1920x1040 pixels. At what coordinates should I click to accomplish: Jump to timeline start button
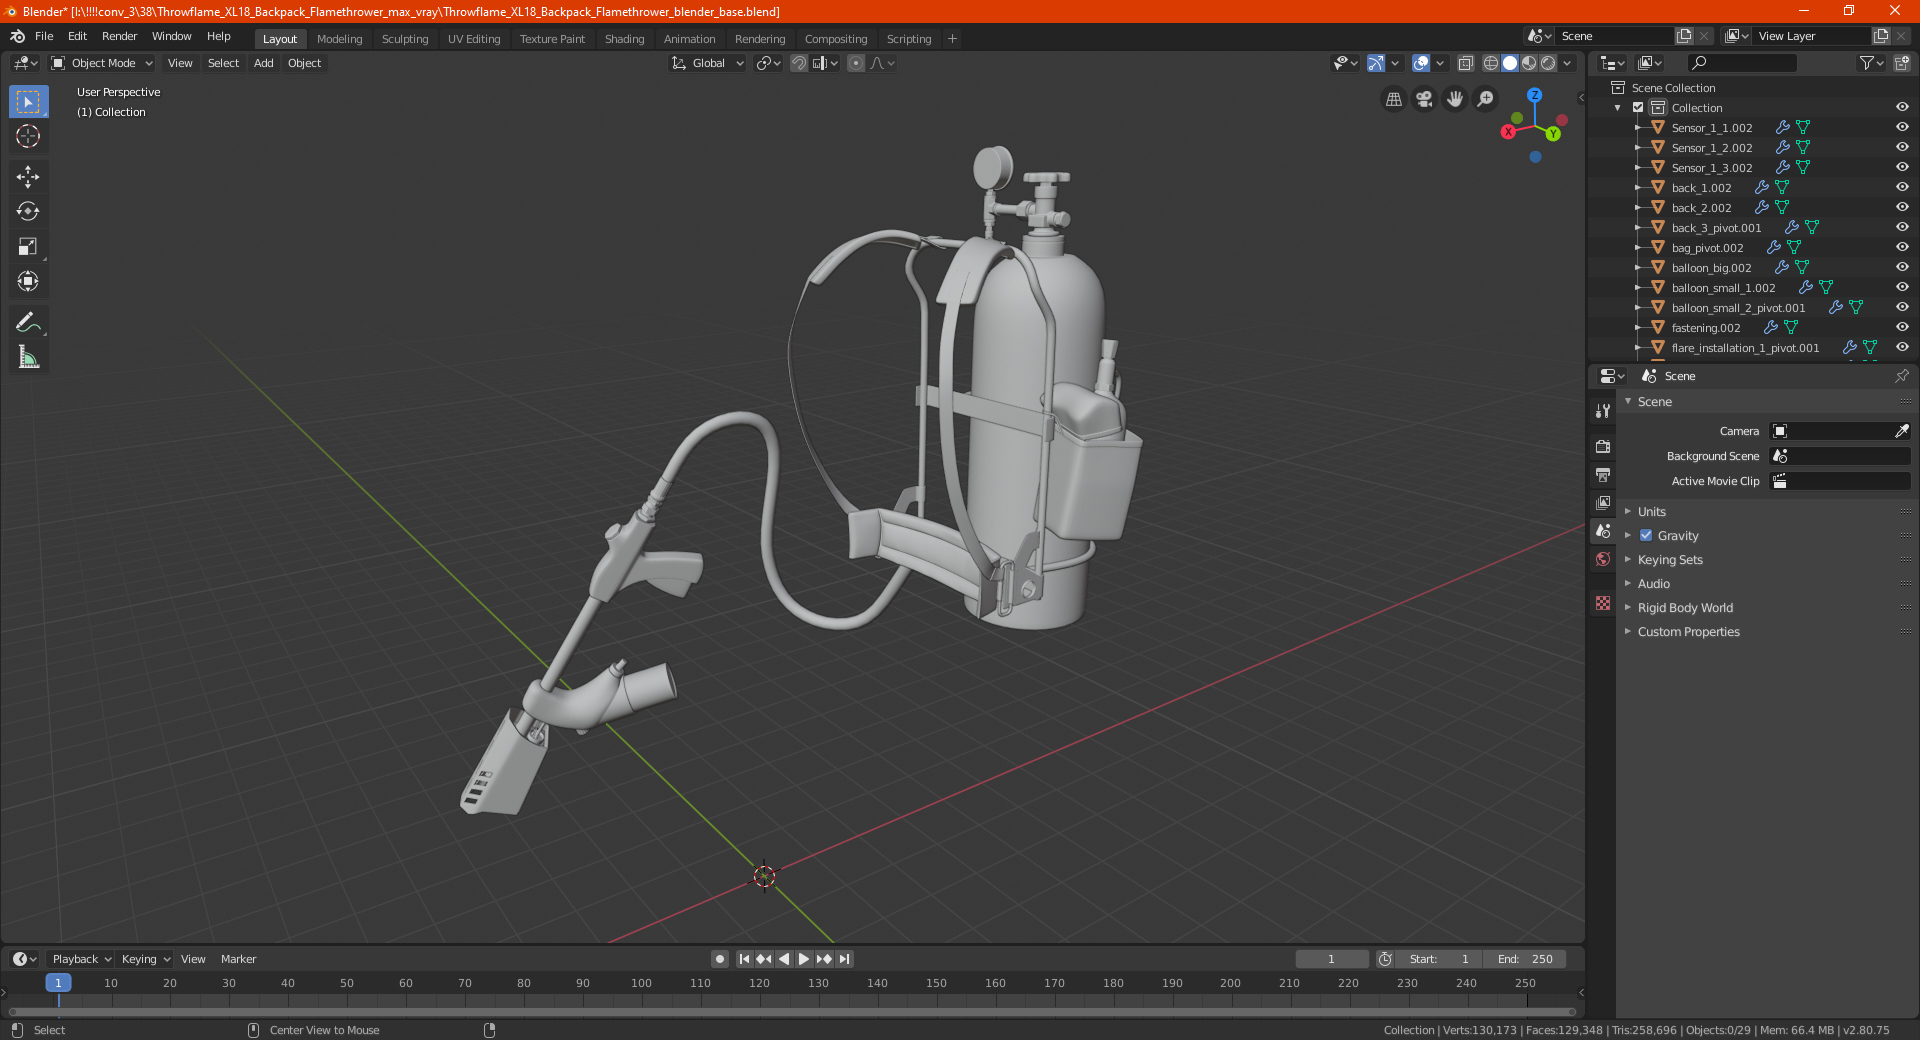click(x=744, y=959)
